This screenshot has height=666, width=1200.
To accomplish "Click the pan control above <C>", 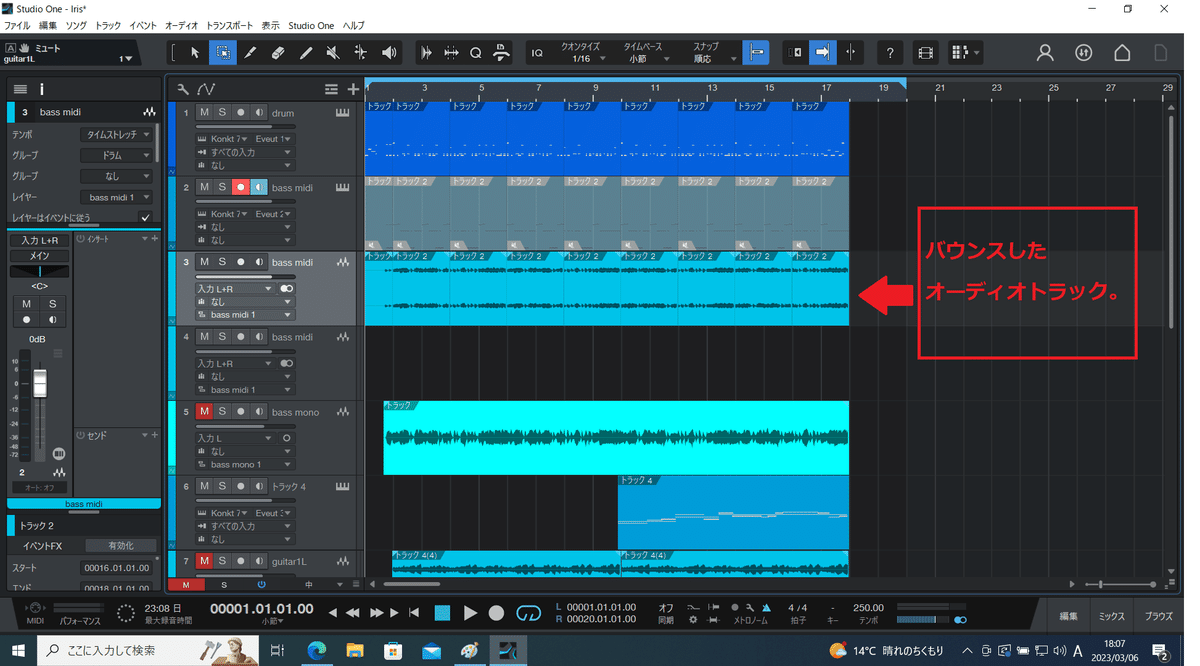I will coord(39,271).
